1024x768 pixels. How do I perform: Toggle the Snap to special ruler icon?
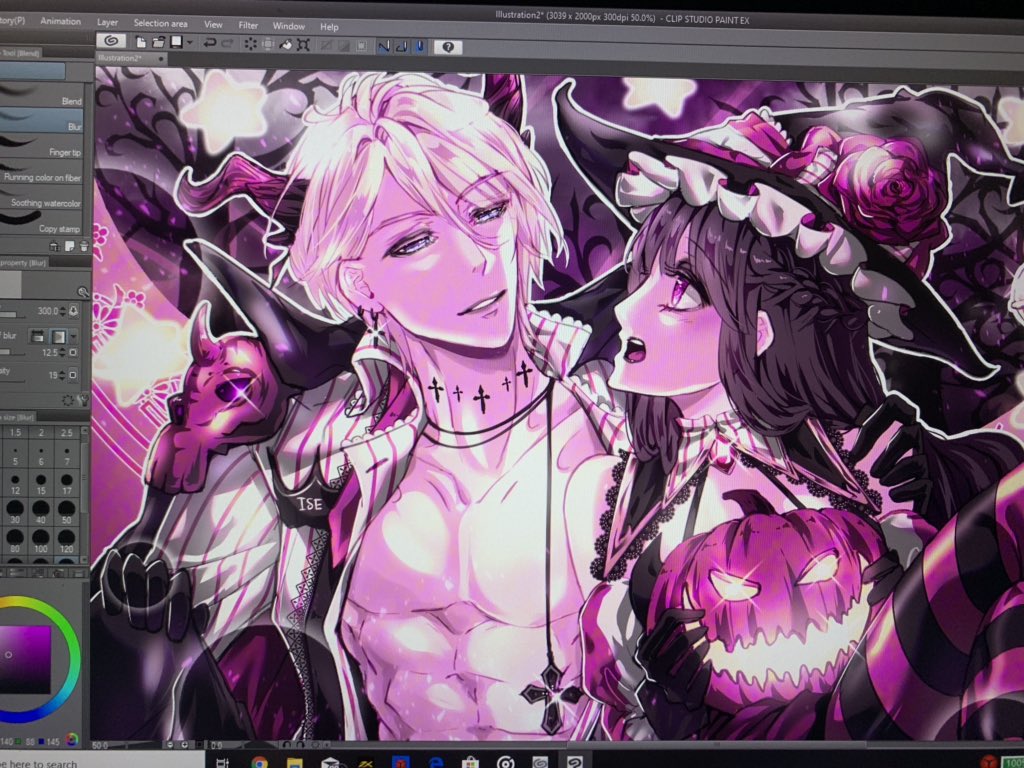pos(402,46)
